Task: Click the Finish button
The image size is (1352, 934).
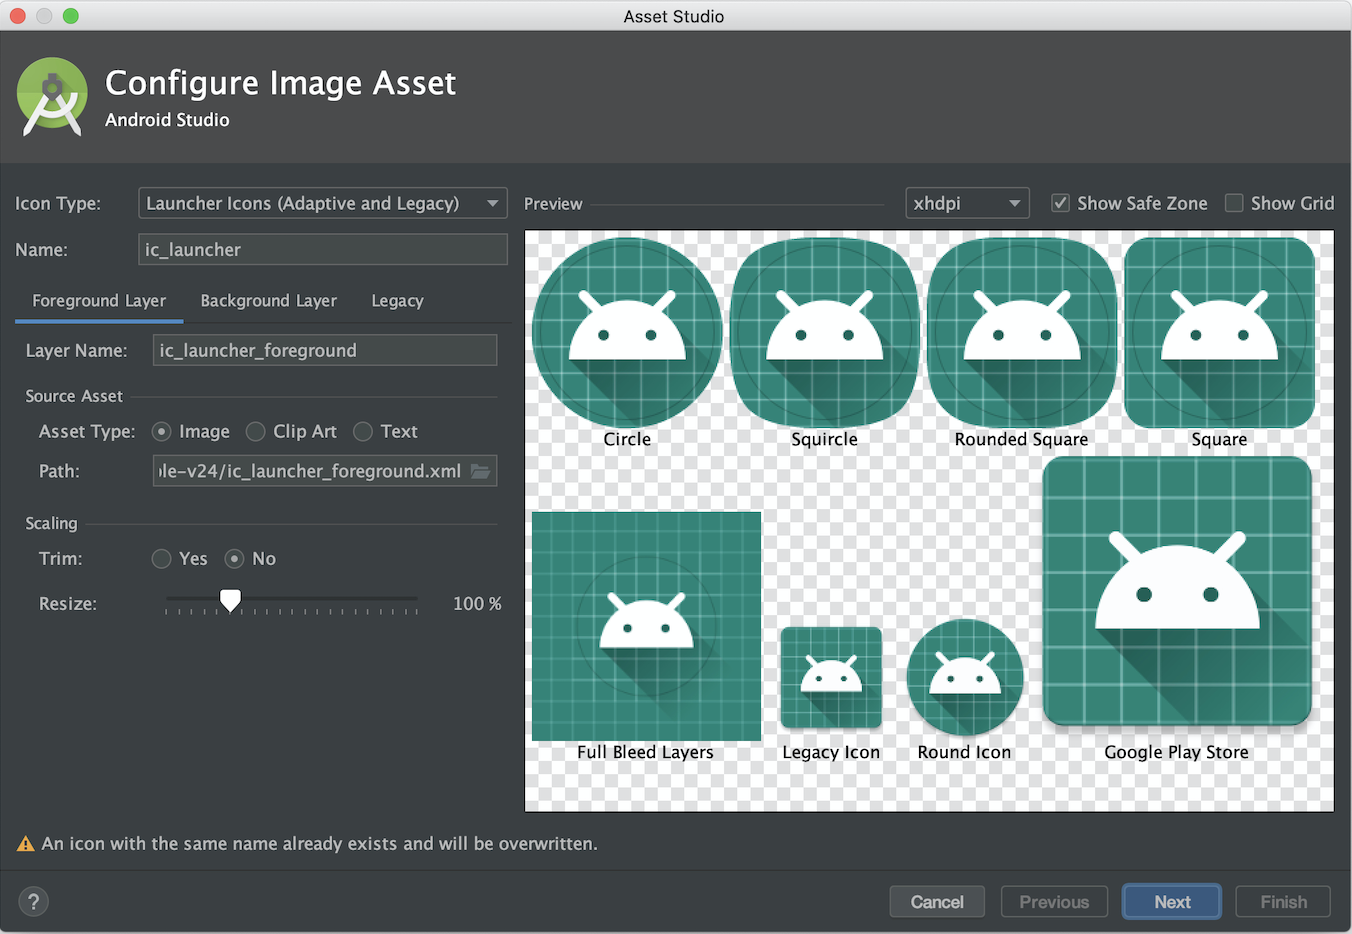Action: [x=1283, y=902]
